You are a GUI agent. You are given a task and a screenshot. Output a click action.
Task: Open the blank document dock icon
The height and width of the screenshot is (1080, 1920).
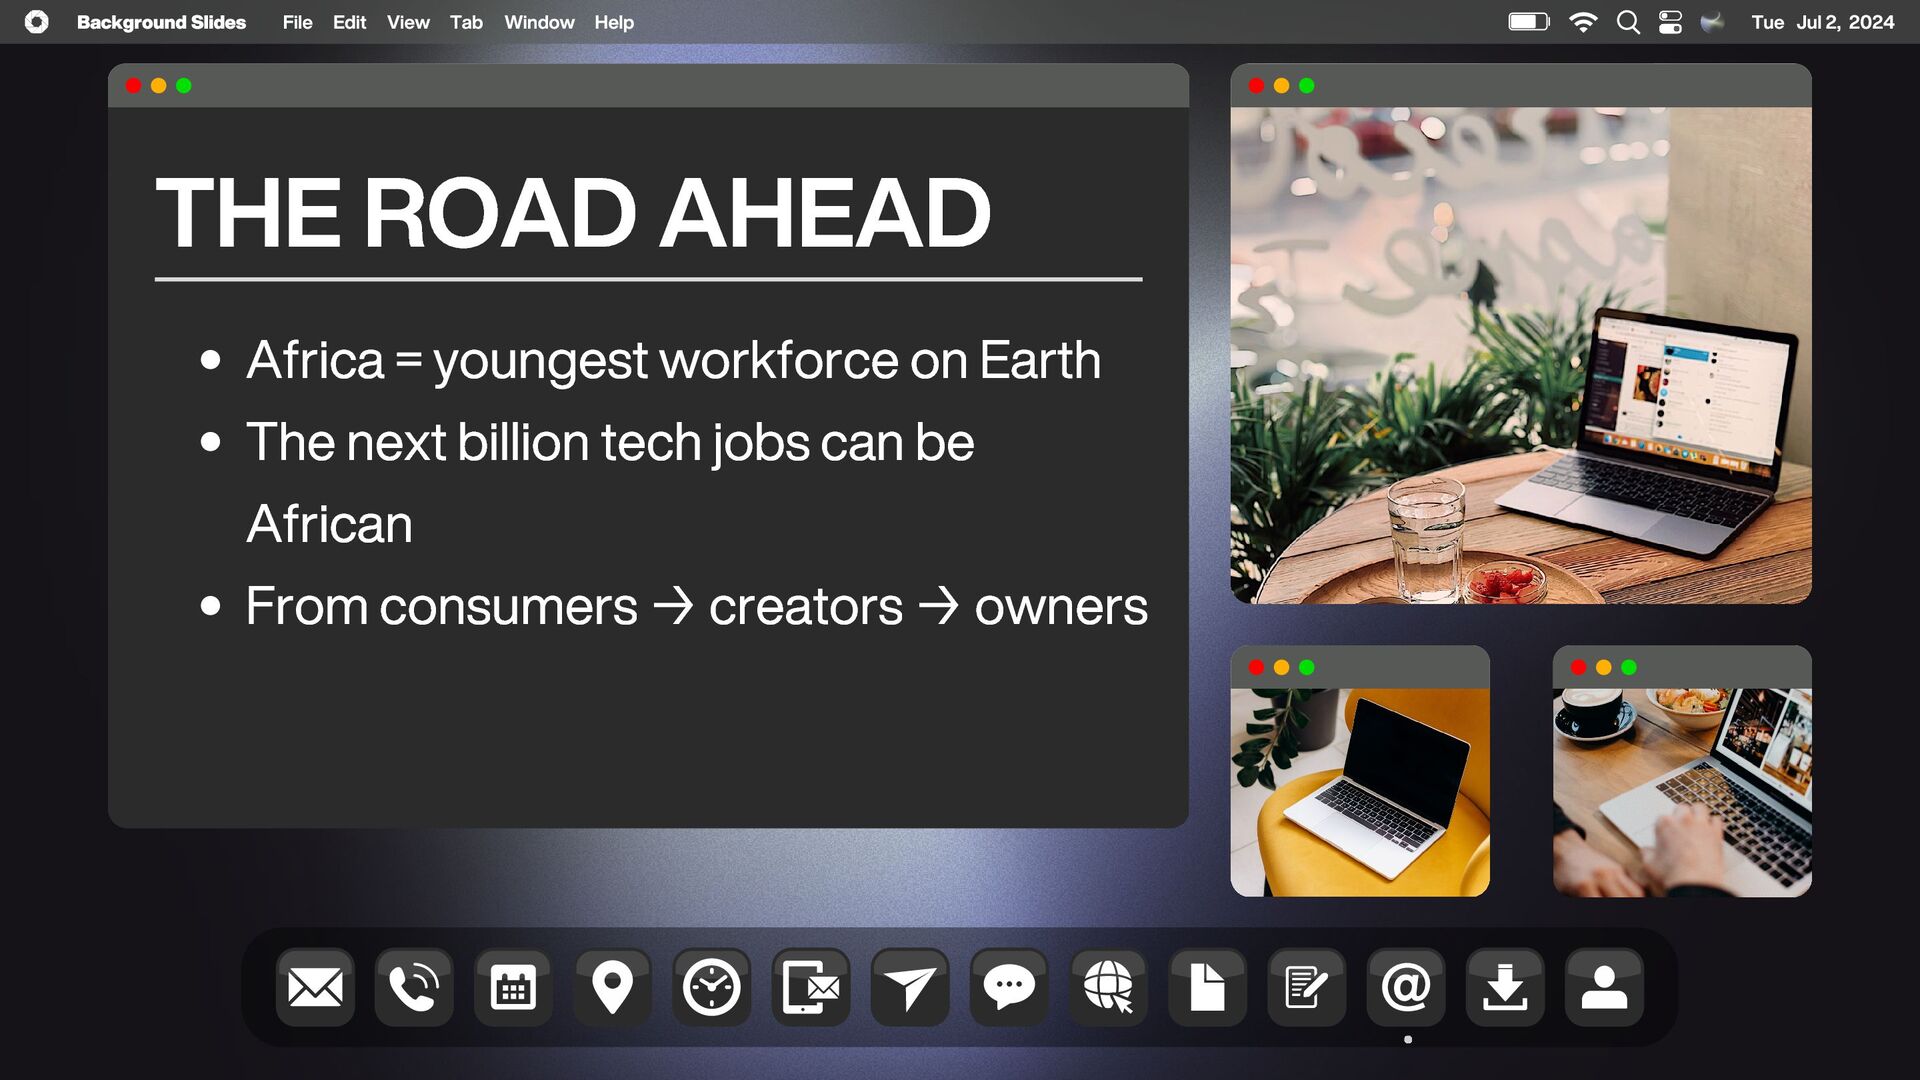(x=1207, y=988)
